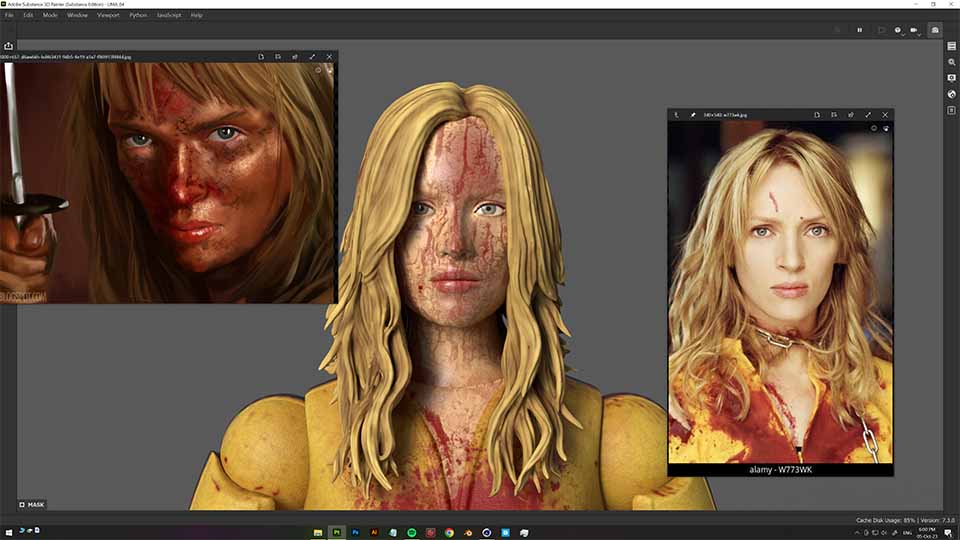Open the Help menu
The width and height of the screenshot is (960, 540).
tap(197, 15)
